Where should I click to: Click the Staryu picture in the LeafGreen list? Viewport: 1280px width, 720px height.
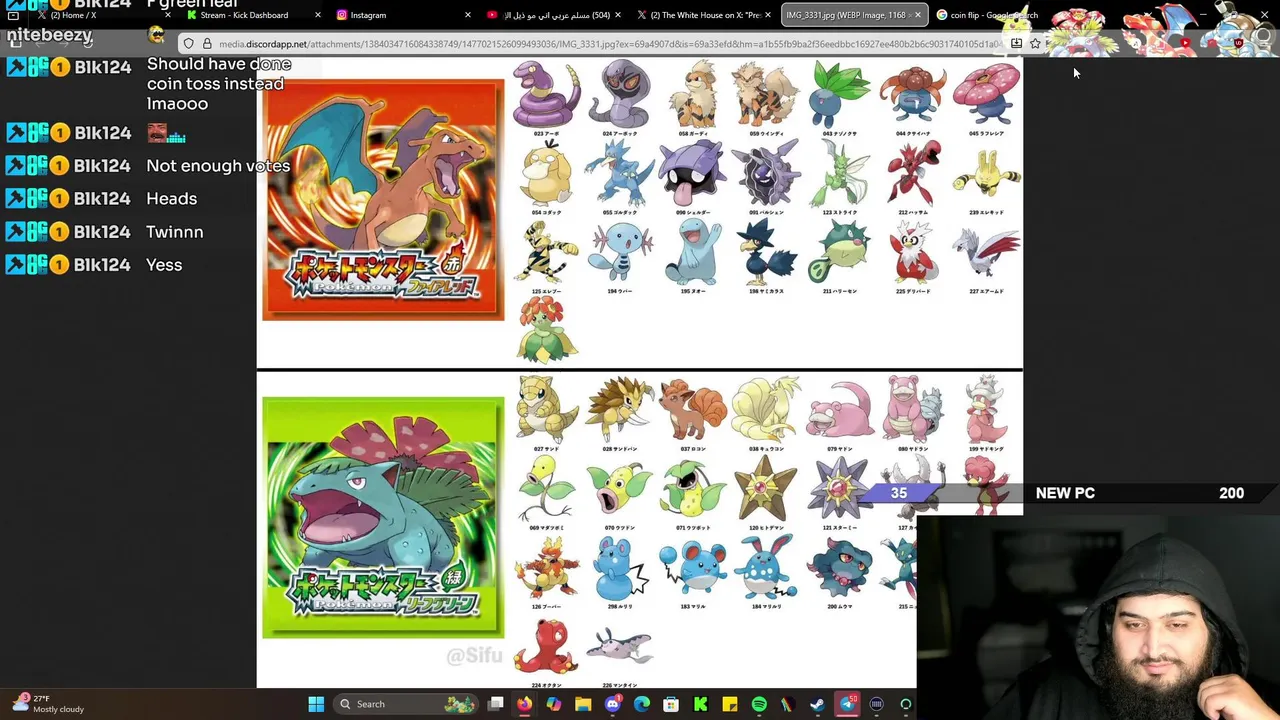pos(766,489)
